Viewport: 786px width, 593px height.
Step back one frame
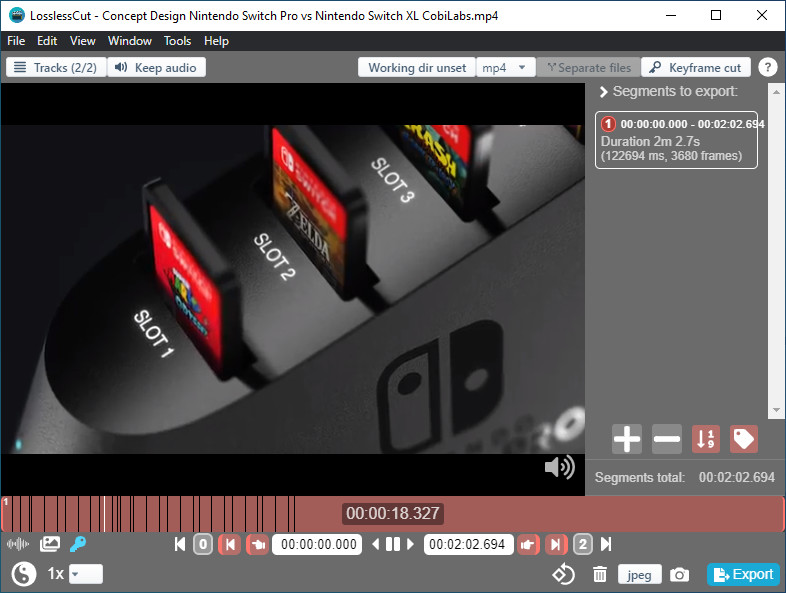click(x=375, y=544)
